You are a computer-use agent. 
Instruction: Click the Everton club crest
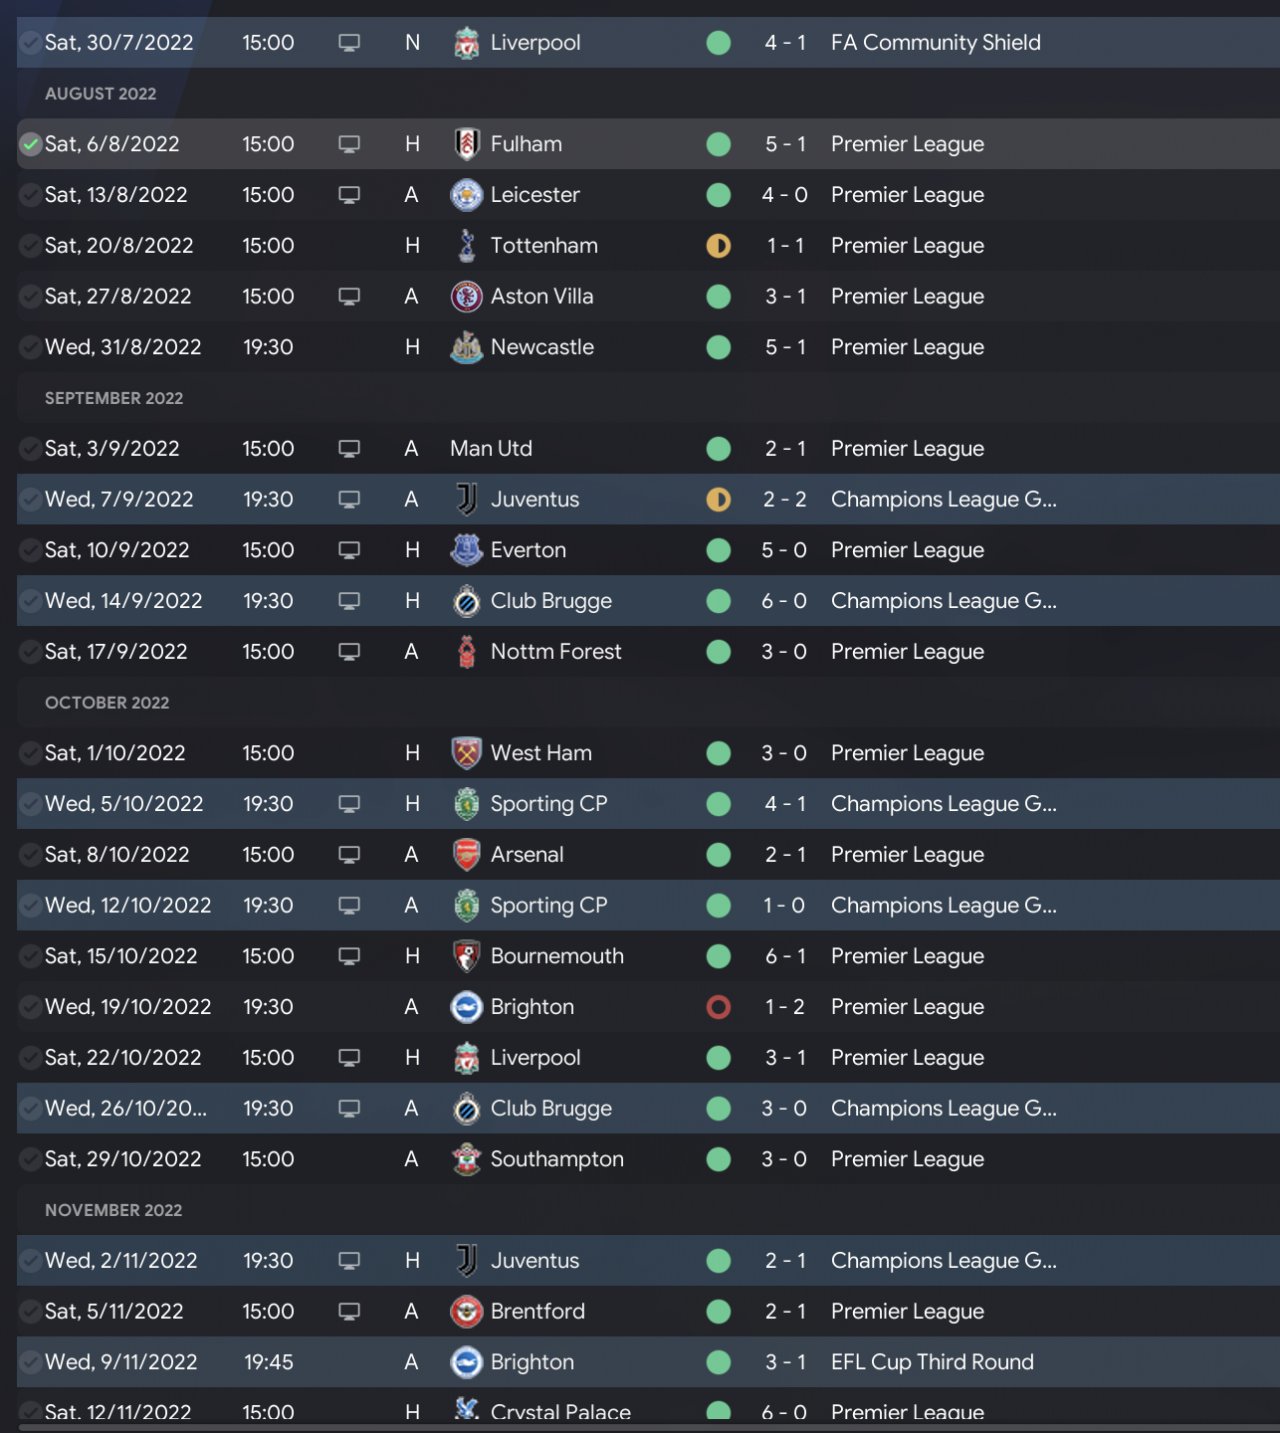pyautogui.click(x=466, y=550)
